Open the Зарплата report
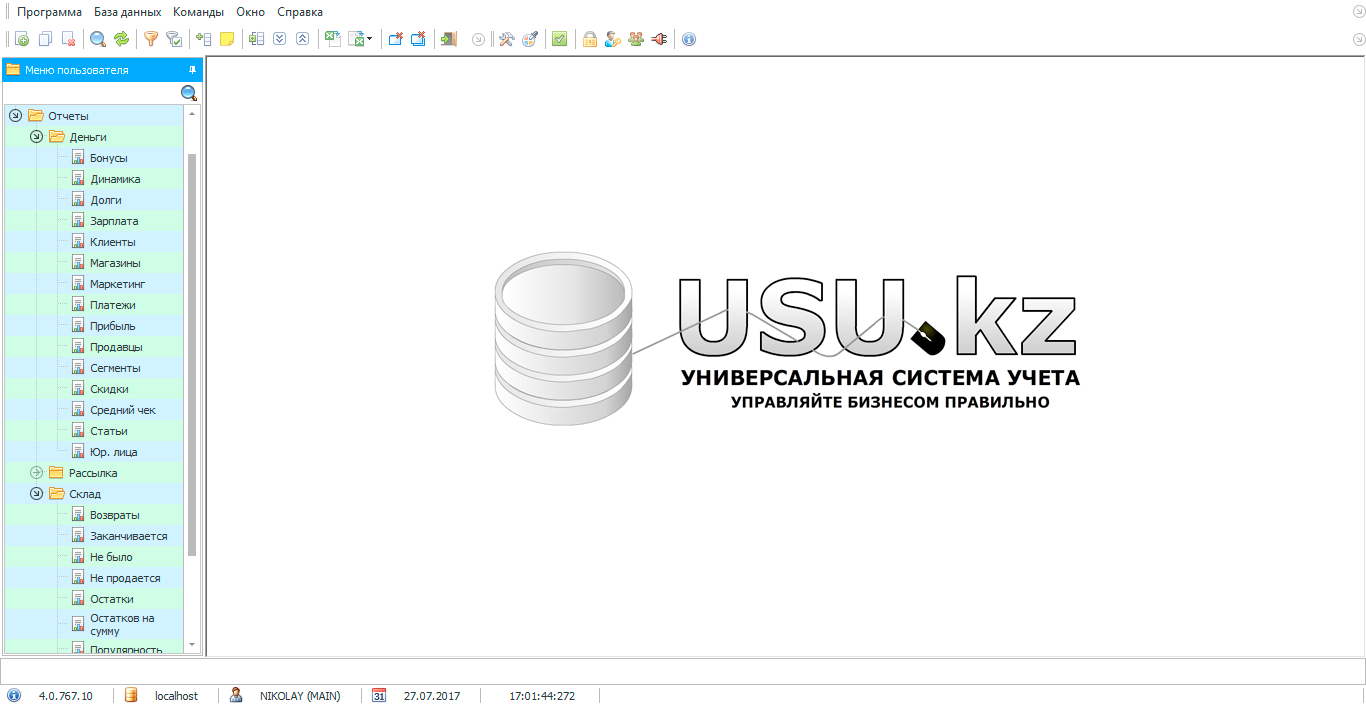1366x705 pixels. [114, 221]
